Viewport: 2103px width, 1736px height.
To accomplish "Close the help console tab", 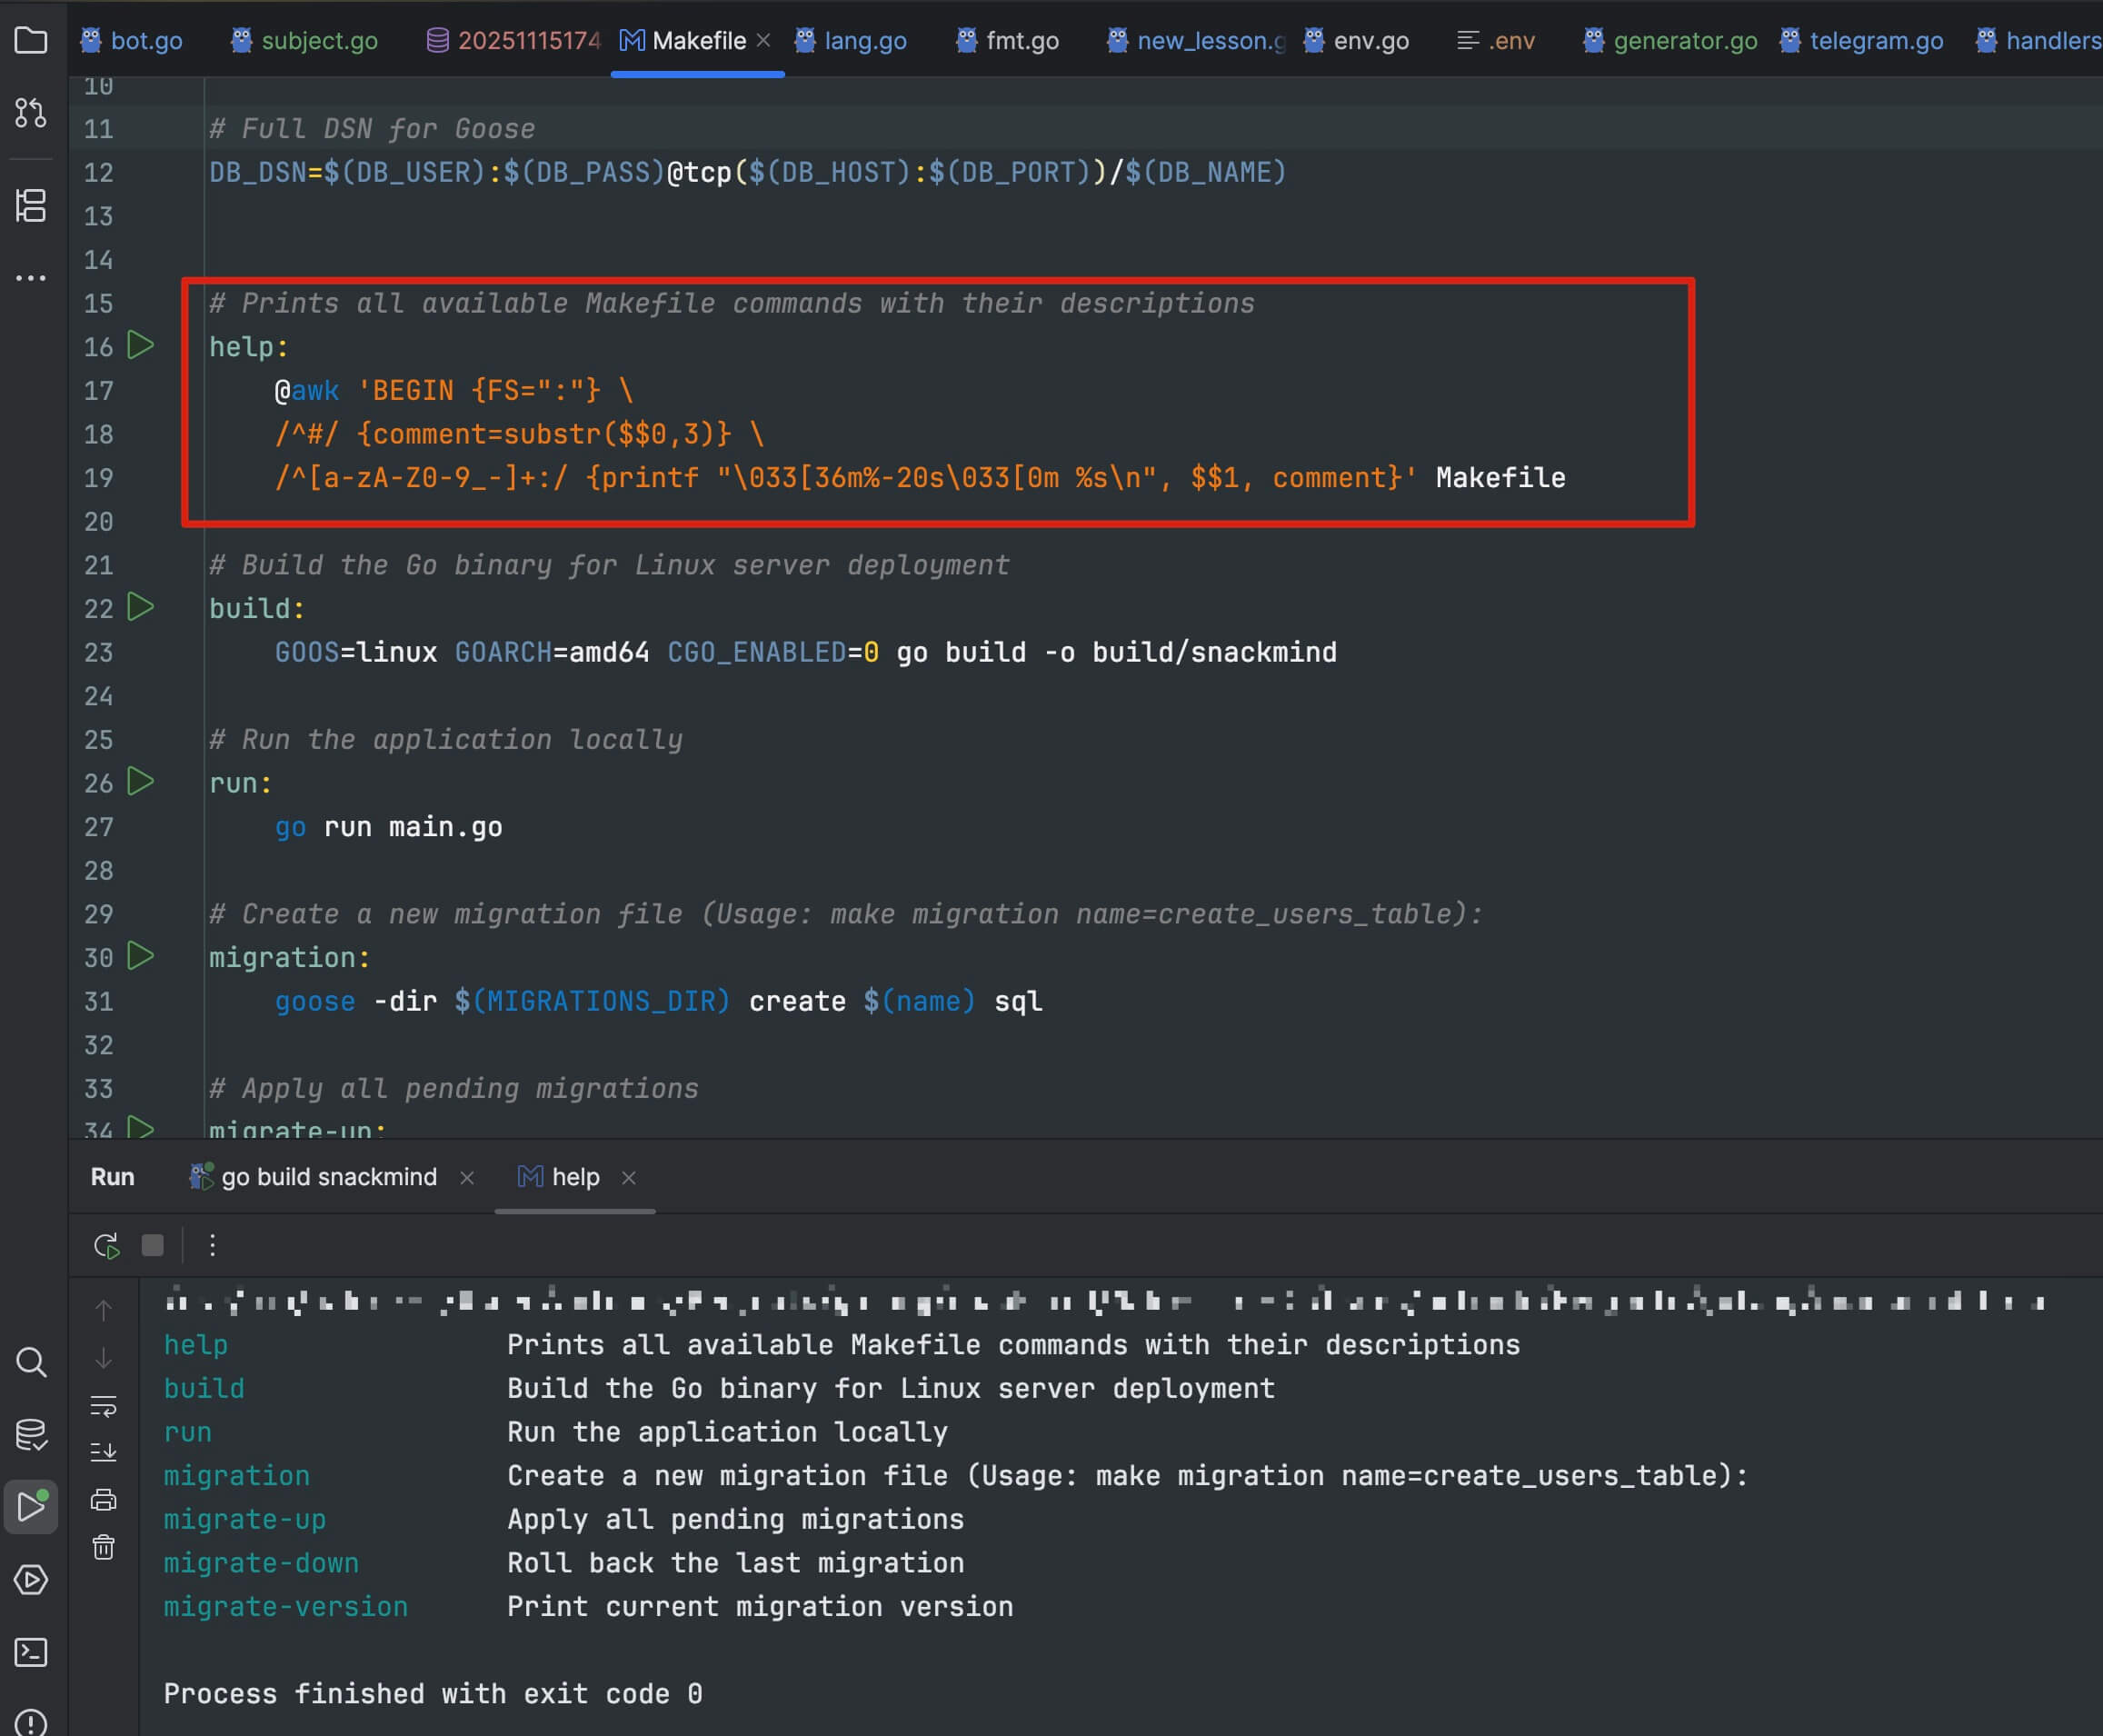I will coord(630,1178).
